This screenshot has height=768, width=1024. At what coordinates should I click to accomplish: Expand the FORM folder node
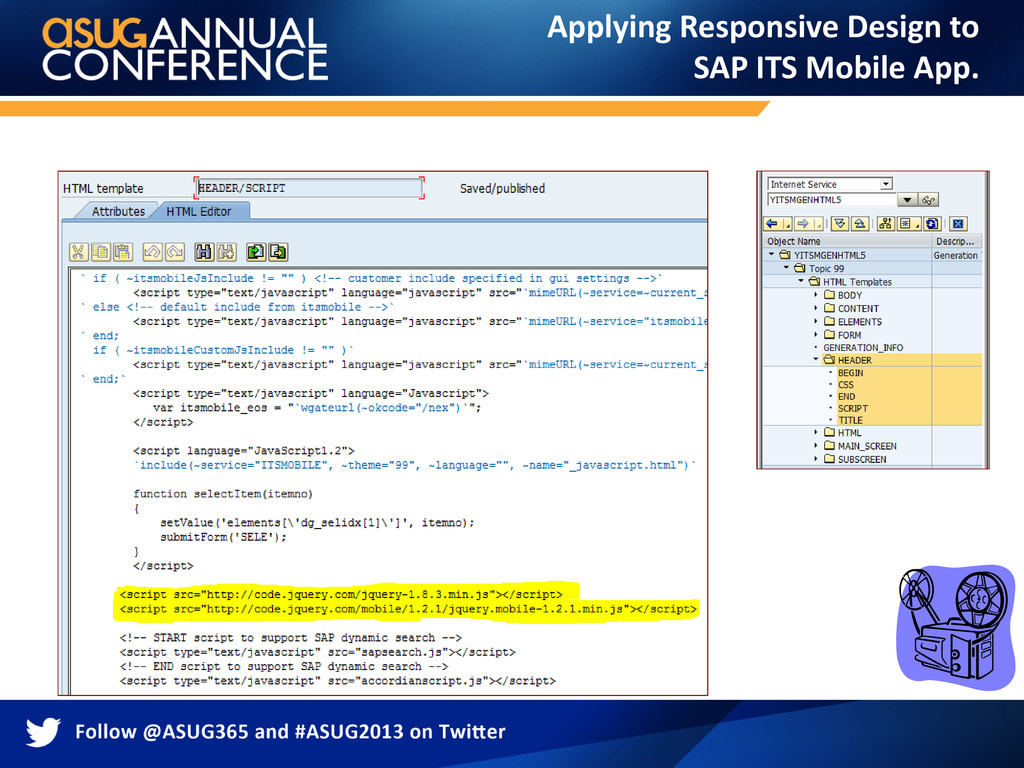point(816,334)
